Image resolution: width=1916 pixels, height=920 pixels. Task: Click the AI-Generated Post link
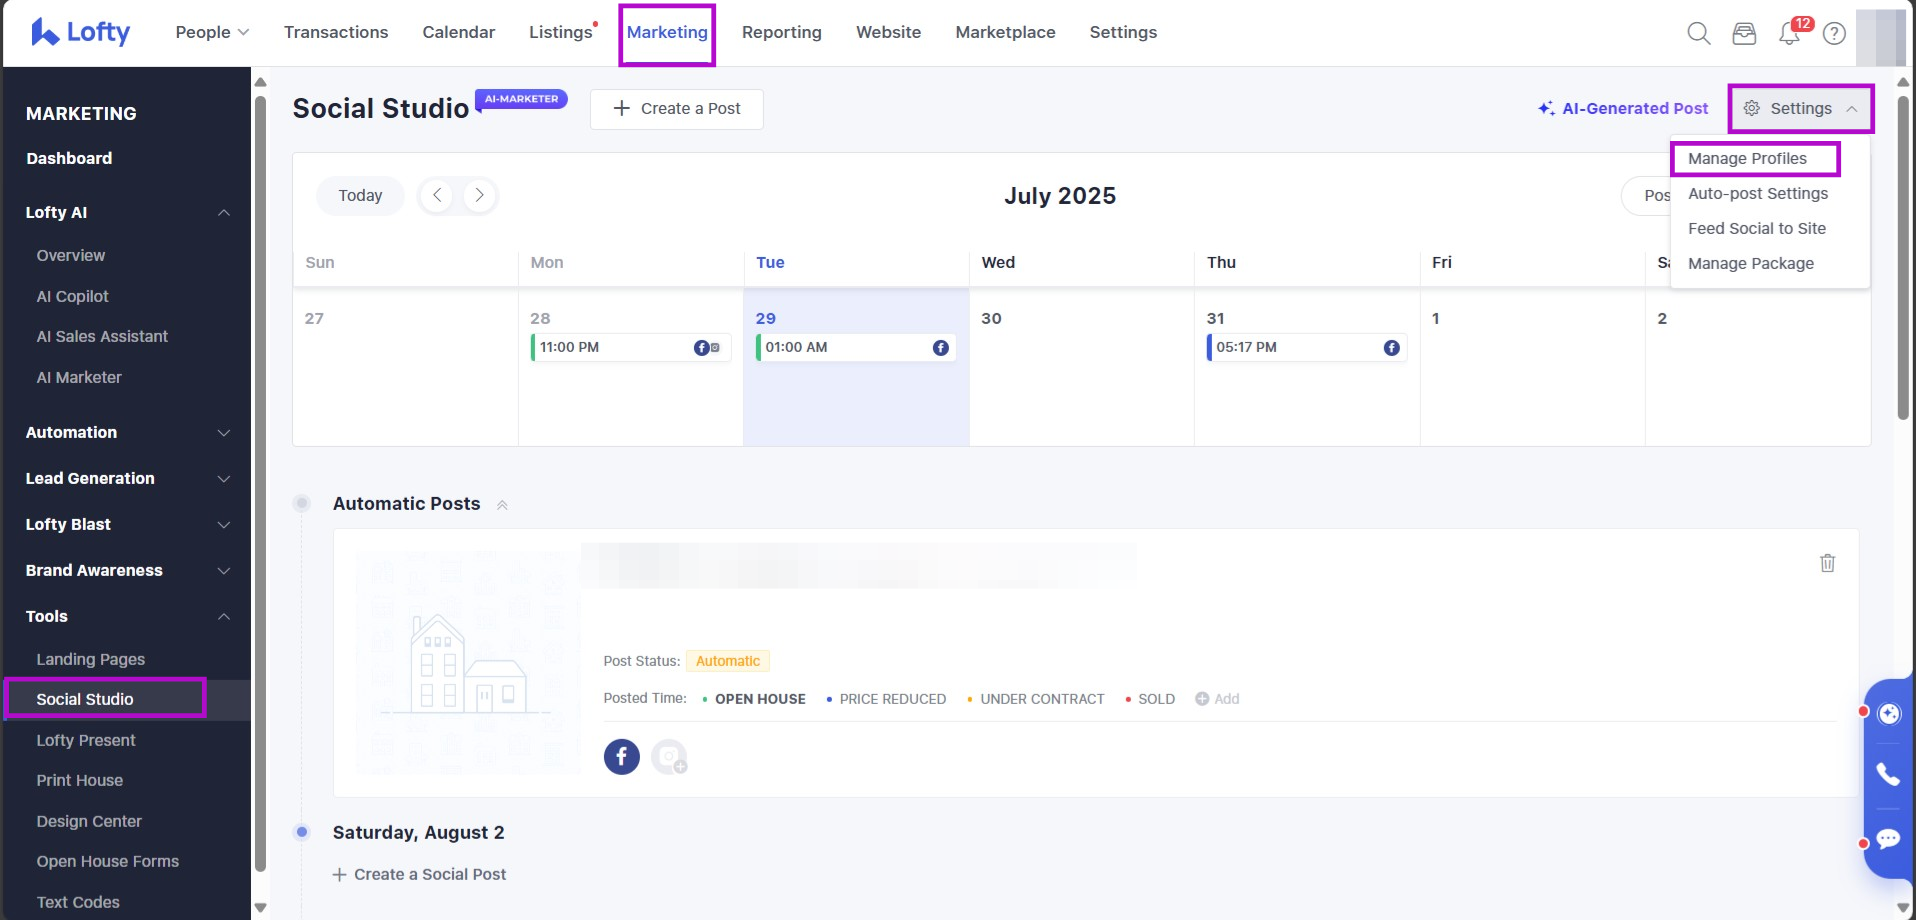(1624, 109)
